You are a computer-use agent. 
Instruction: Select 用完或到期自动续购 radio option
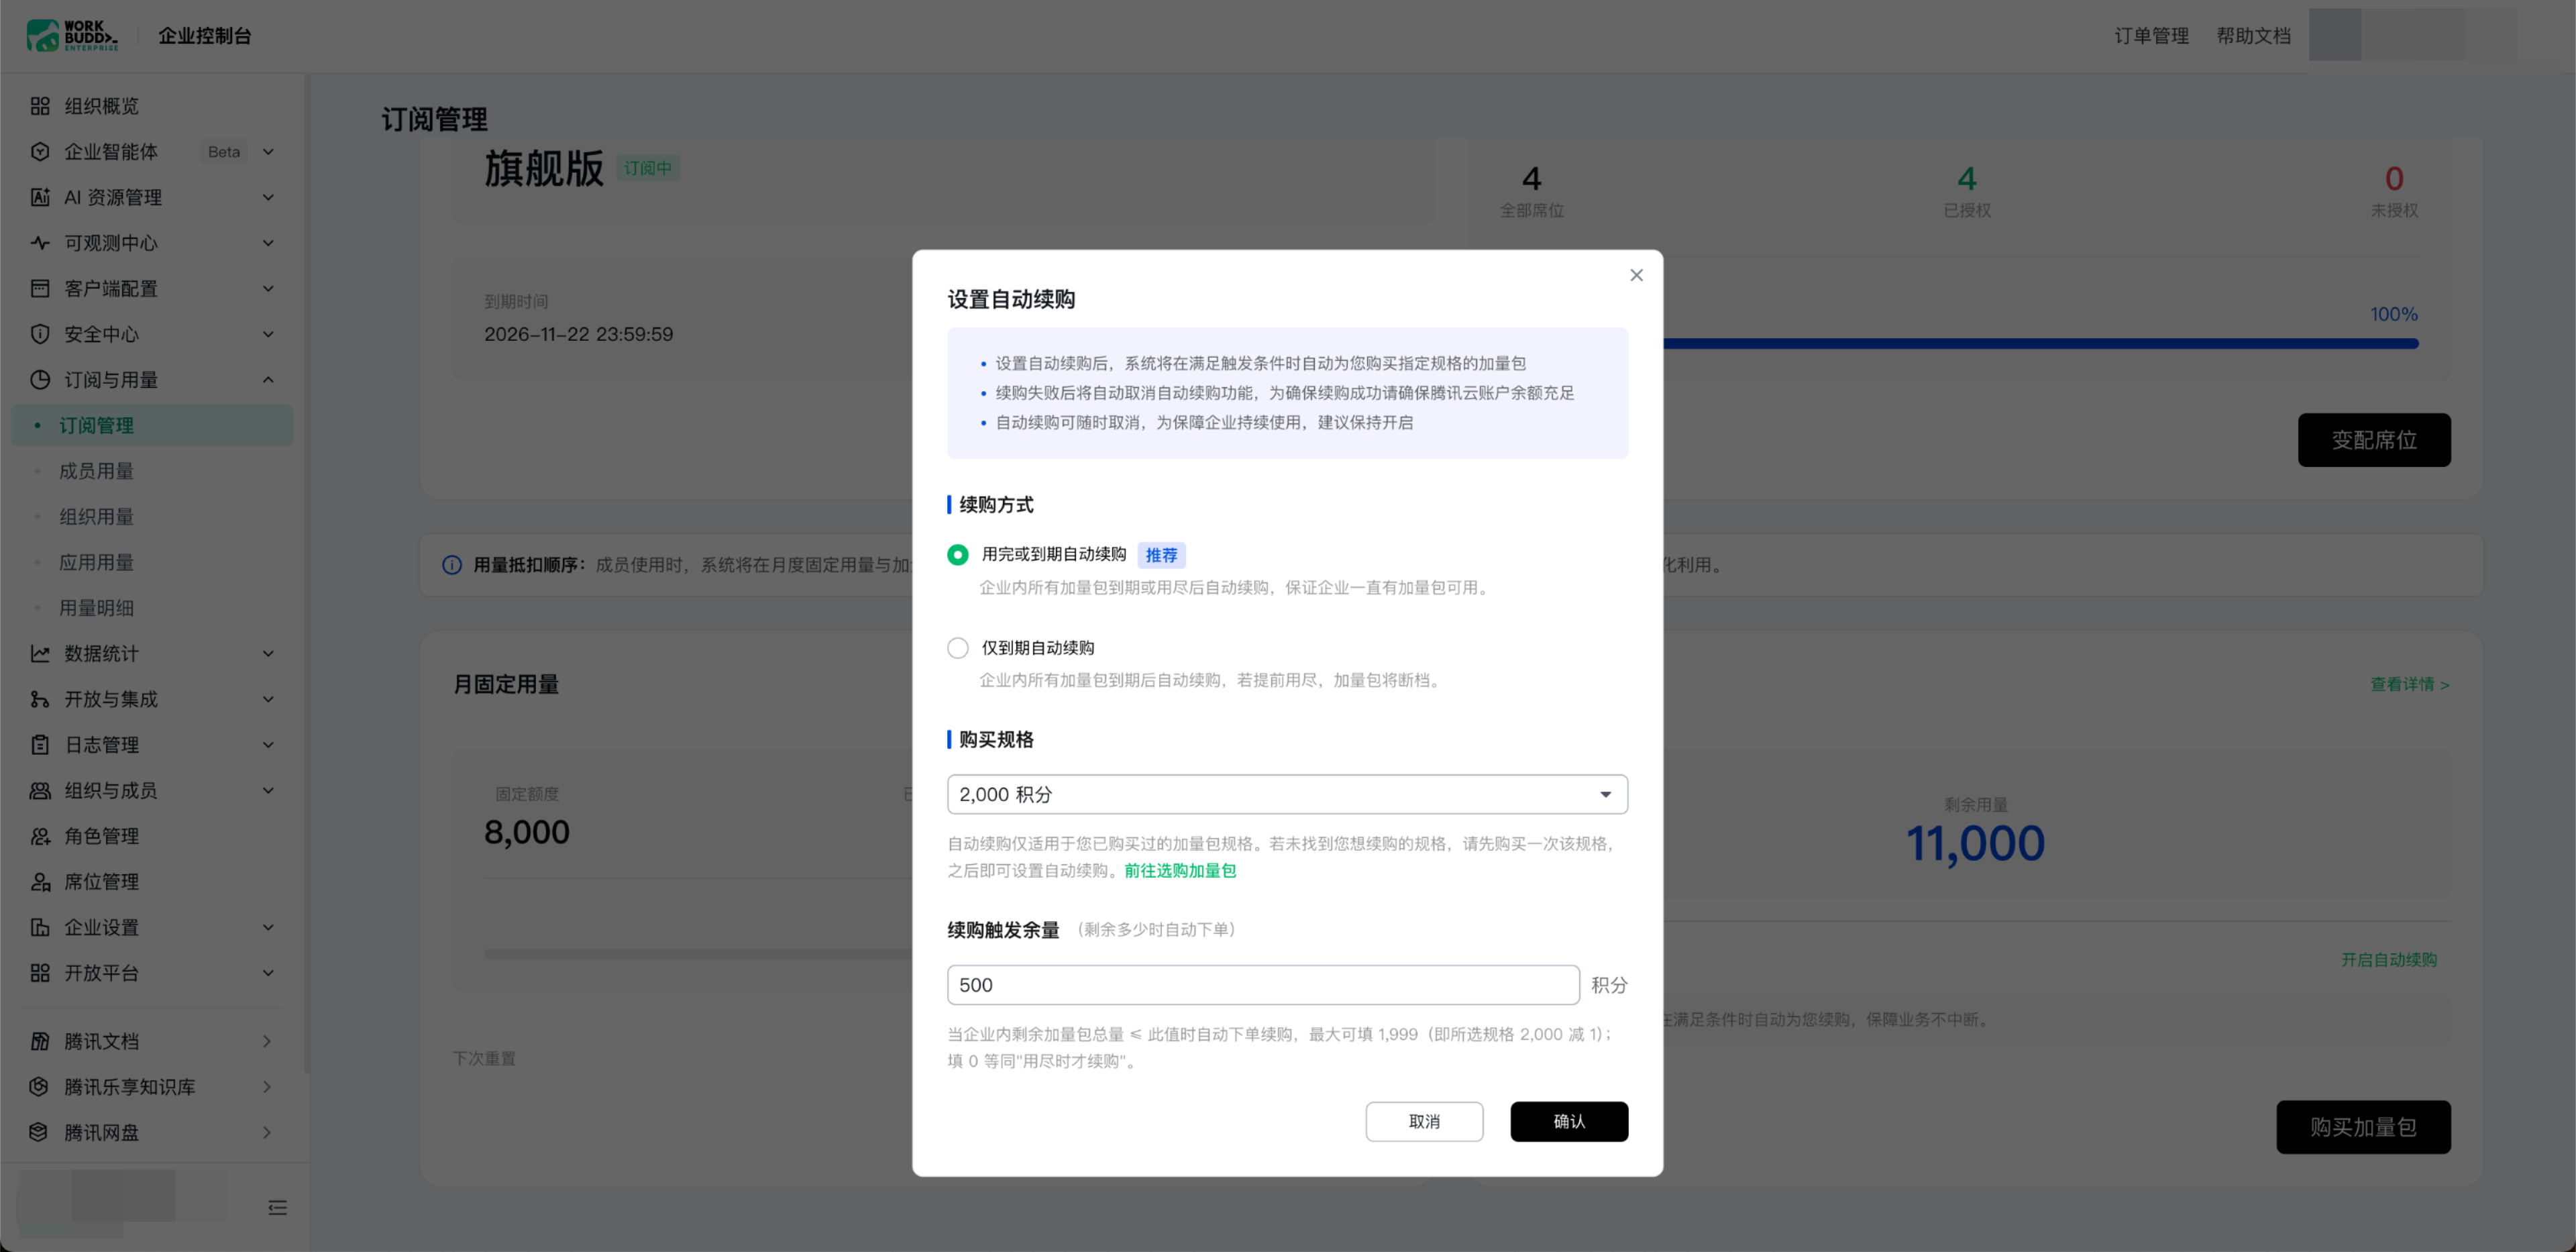[957, 555]
